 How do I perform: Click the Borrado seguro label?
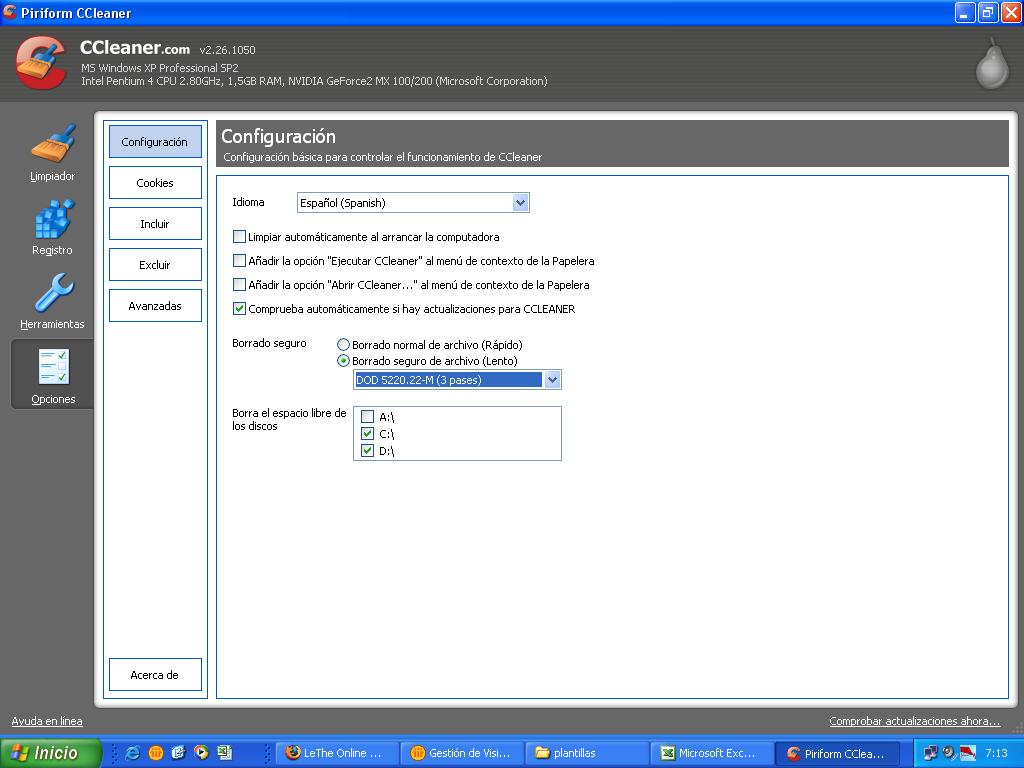coord(269,343)
